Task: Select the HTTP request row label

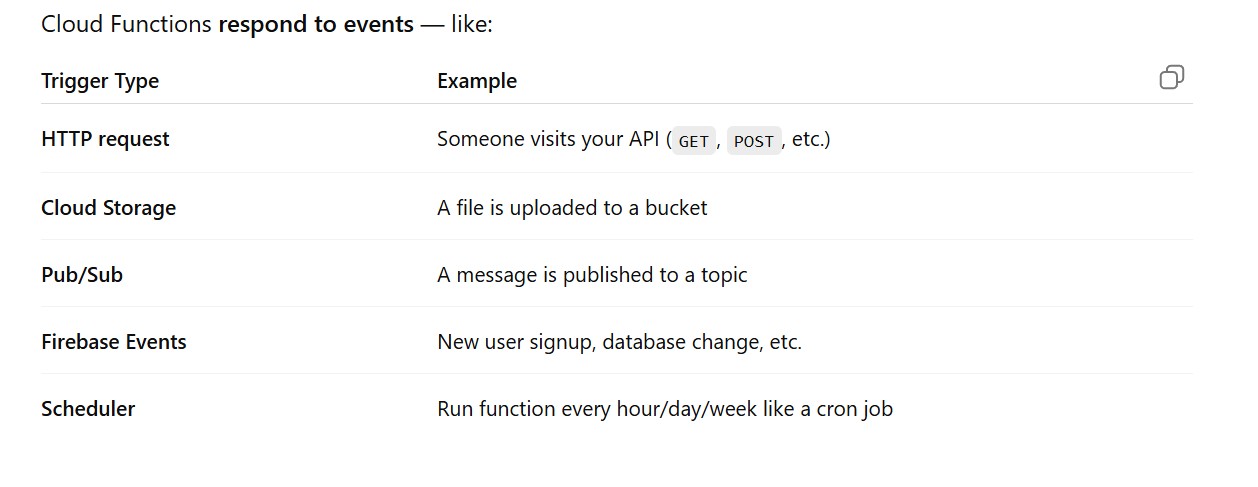Action: 105,139
